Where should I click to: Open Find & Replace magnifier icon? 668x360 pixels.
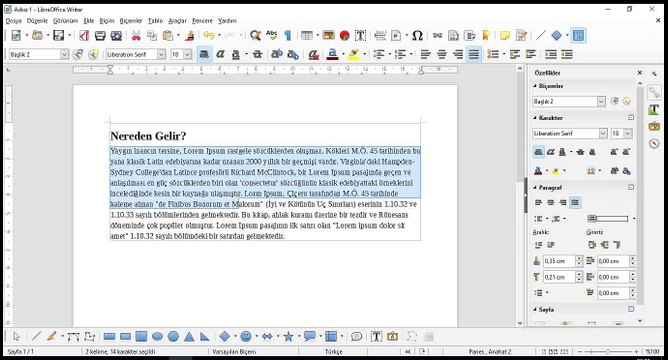[255, 35]
